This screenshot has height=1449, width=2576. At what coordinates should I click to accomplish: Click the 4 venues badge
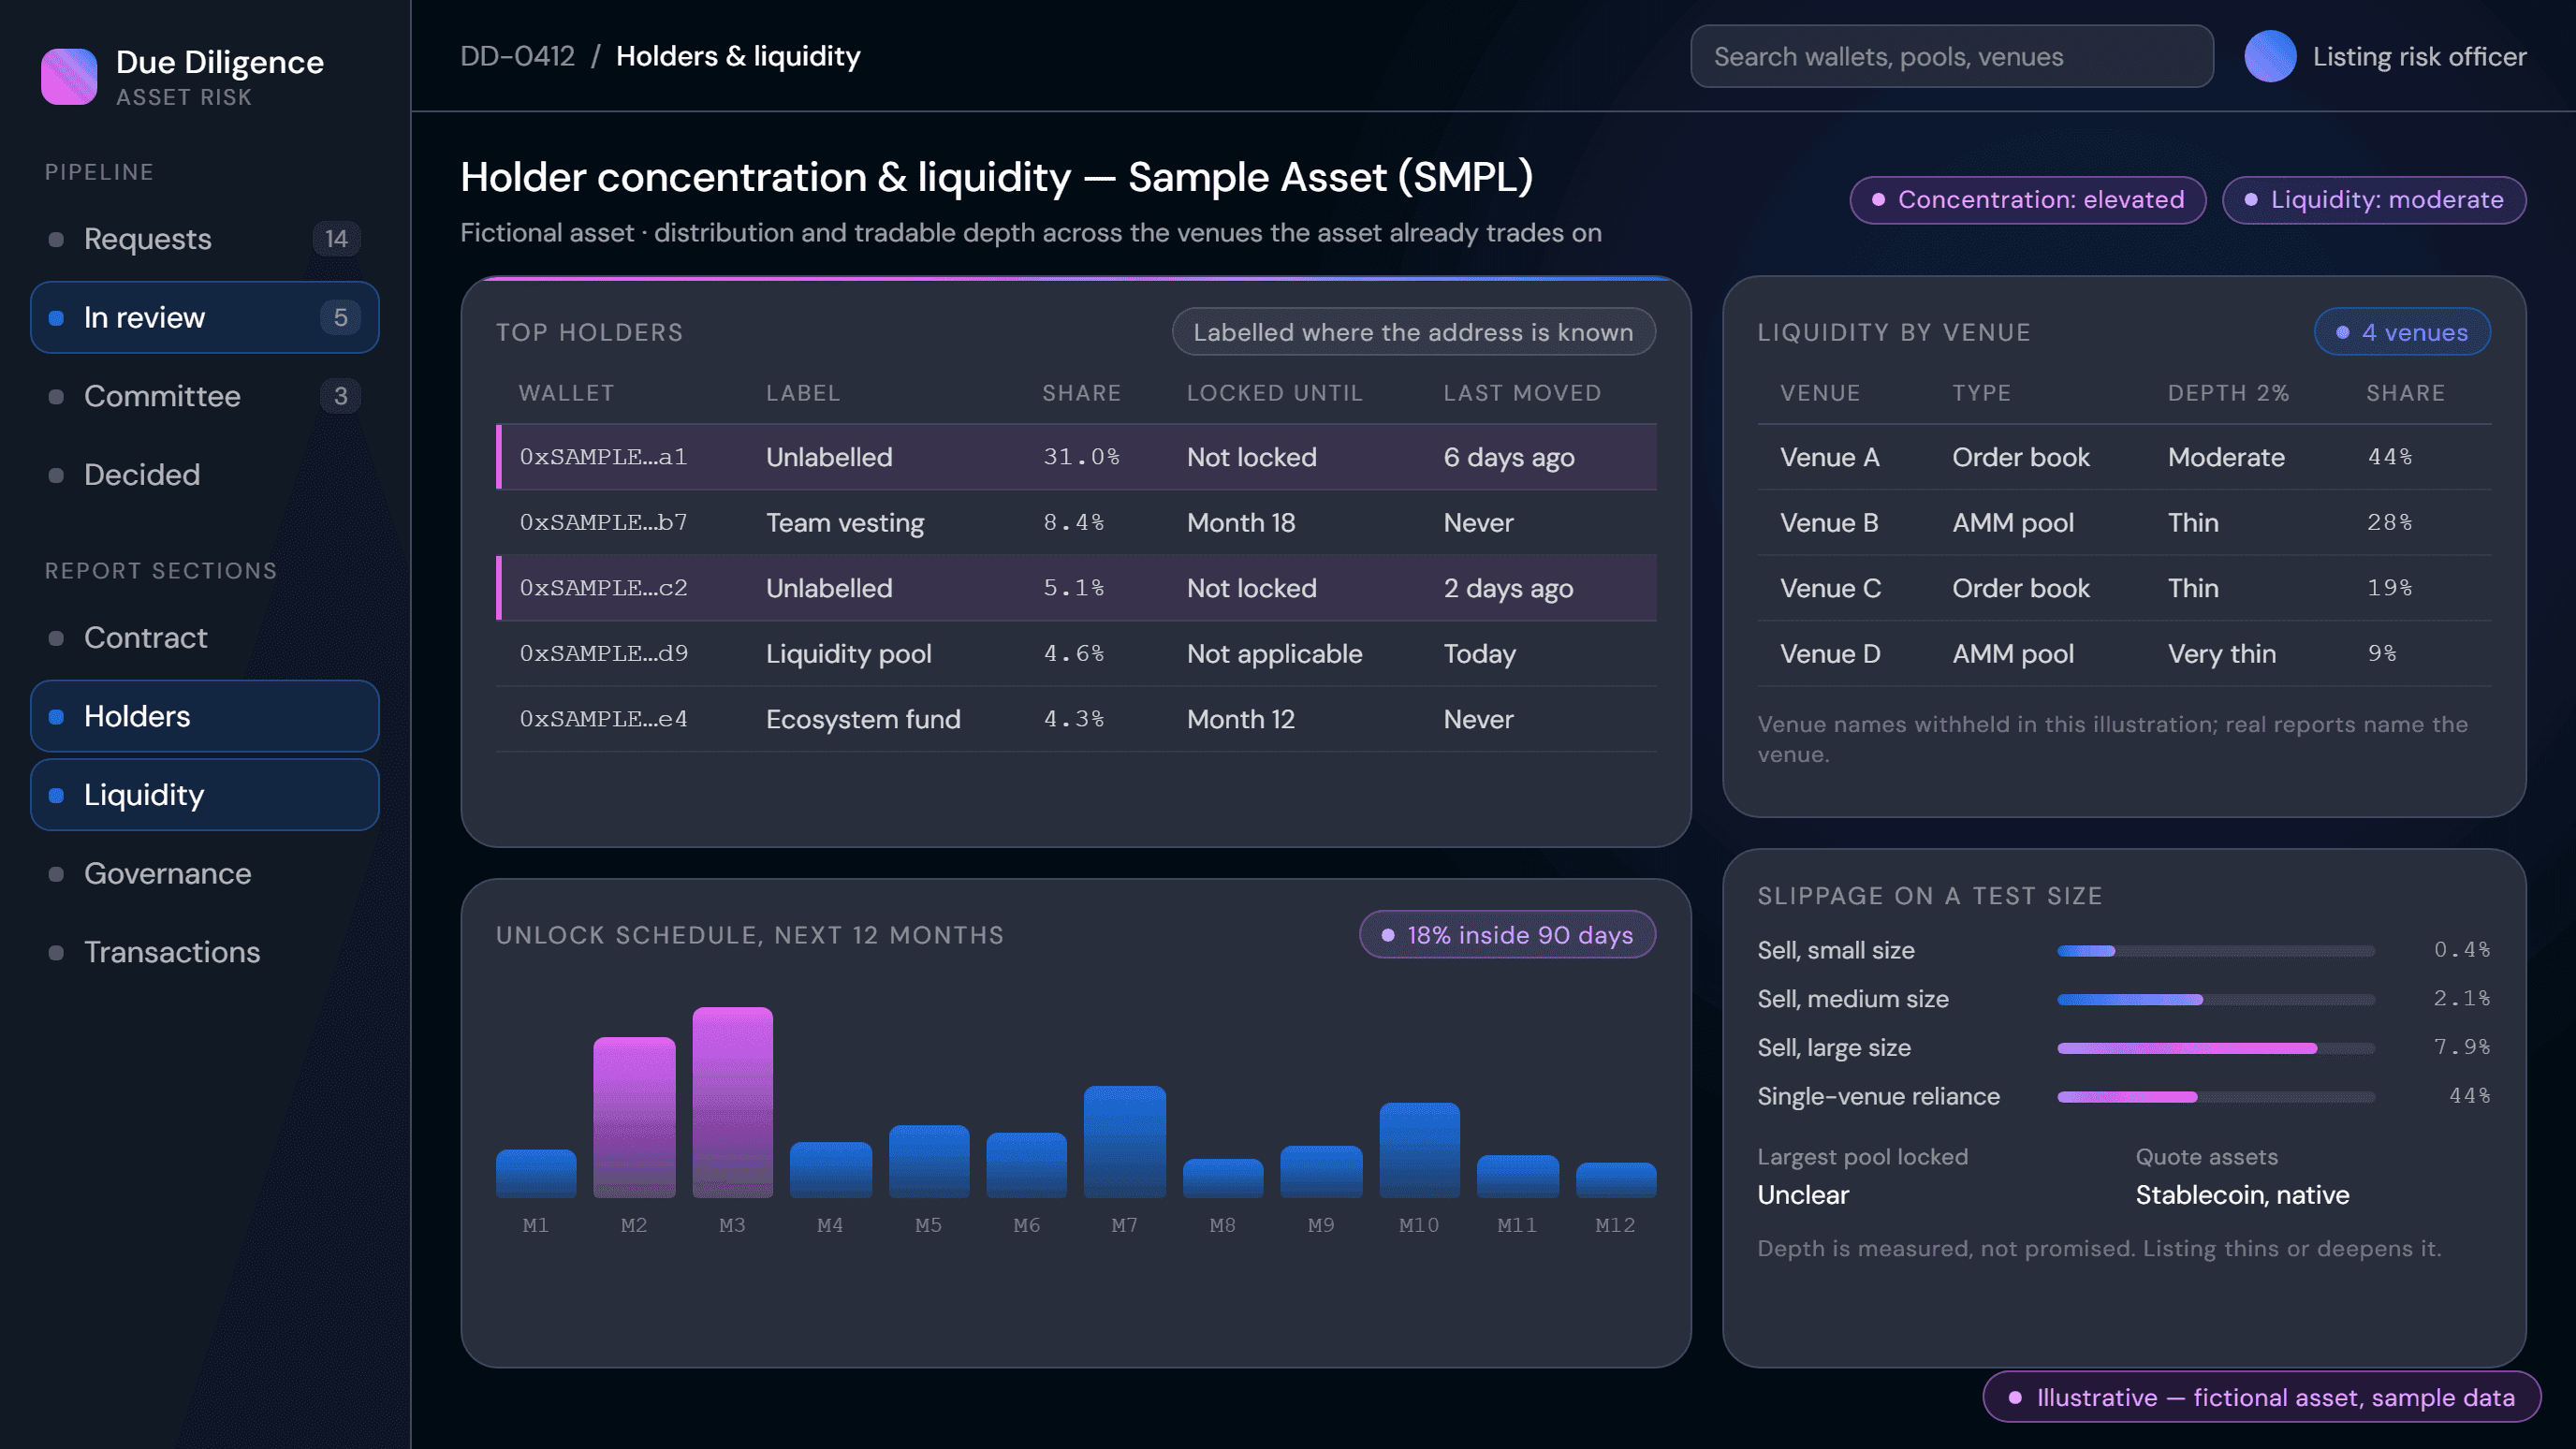point(2401,332)
